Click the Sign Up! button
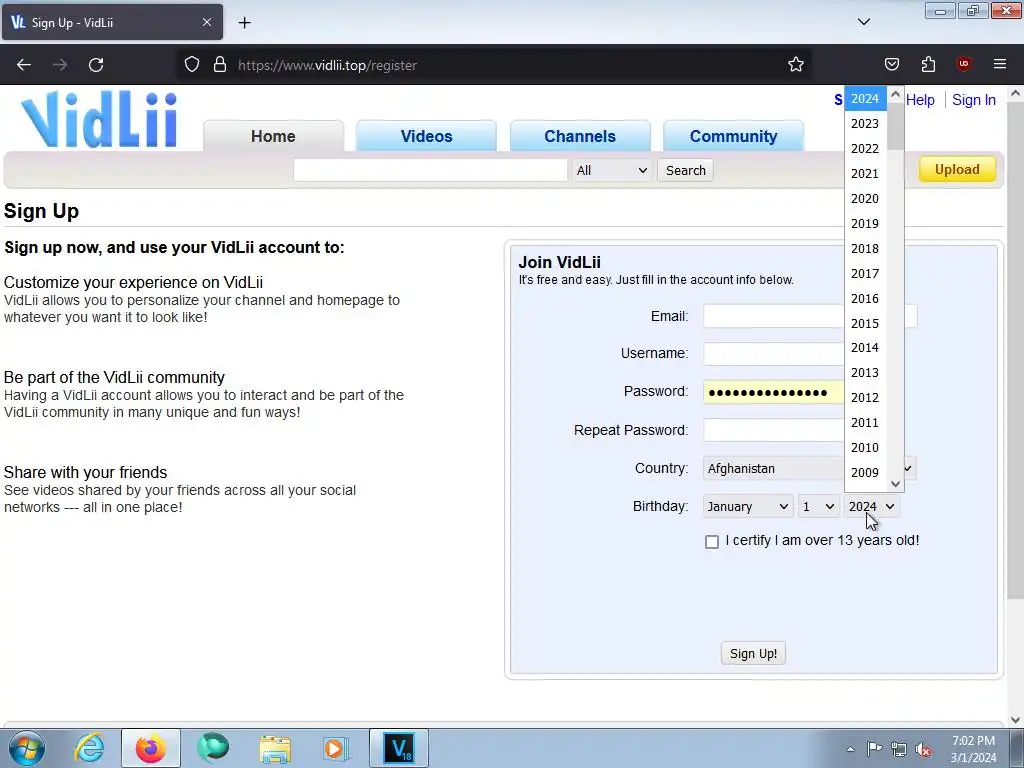The height and width of the screenshot is (768, 1024). [753, 654]
